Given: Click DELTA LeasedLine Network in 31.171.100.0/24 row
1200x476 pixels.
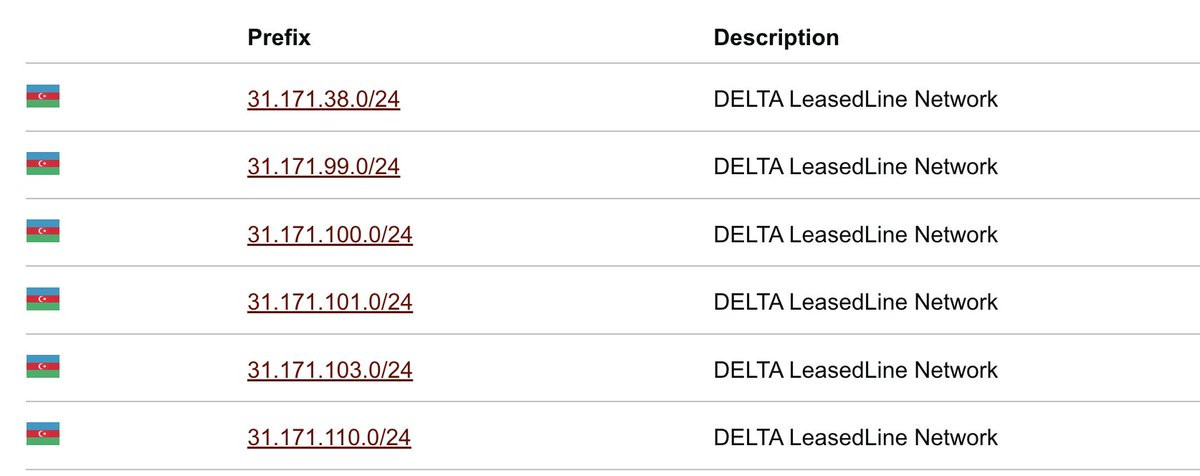Looking at the screenshot, I should [855, 234].
